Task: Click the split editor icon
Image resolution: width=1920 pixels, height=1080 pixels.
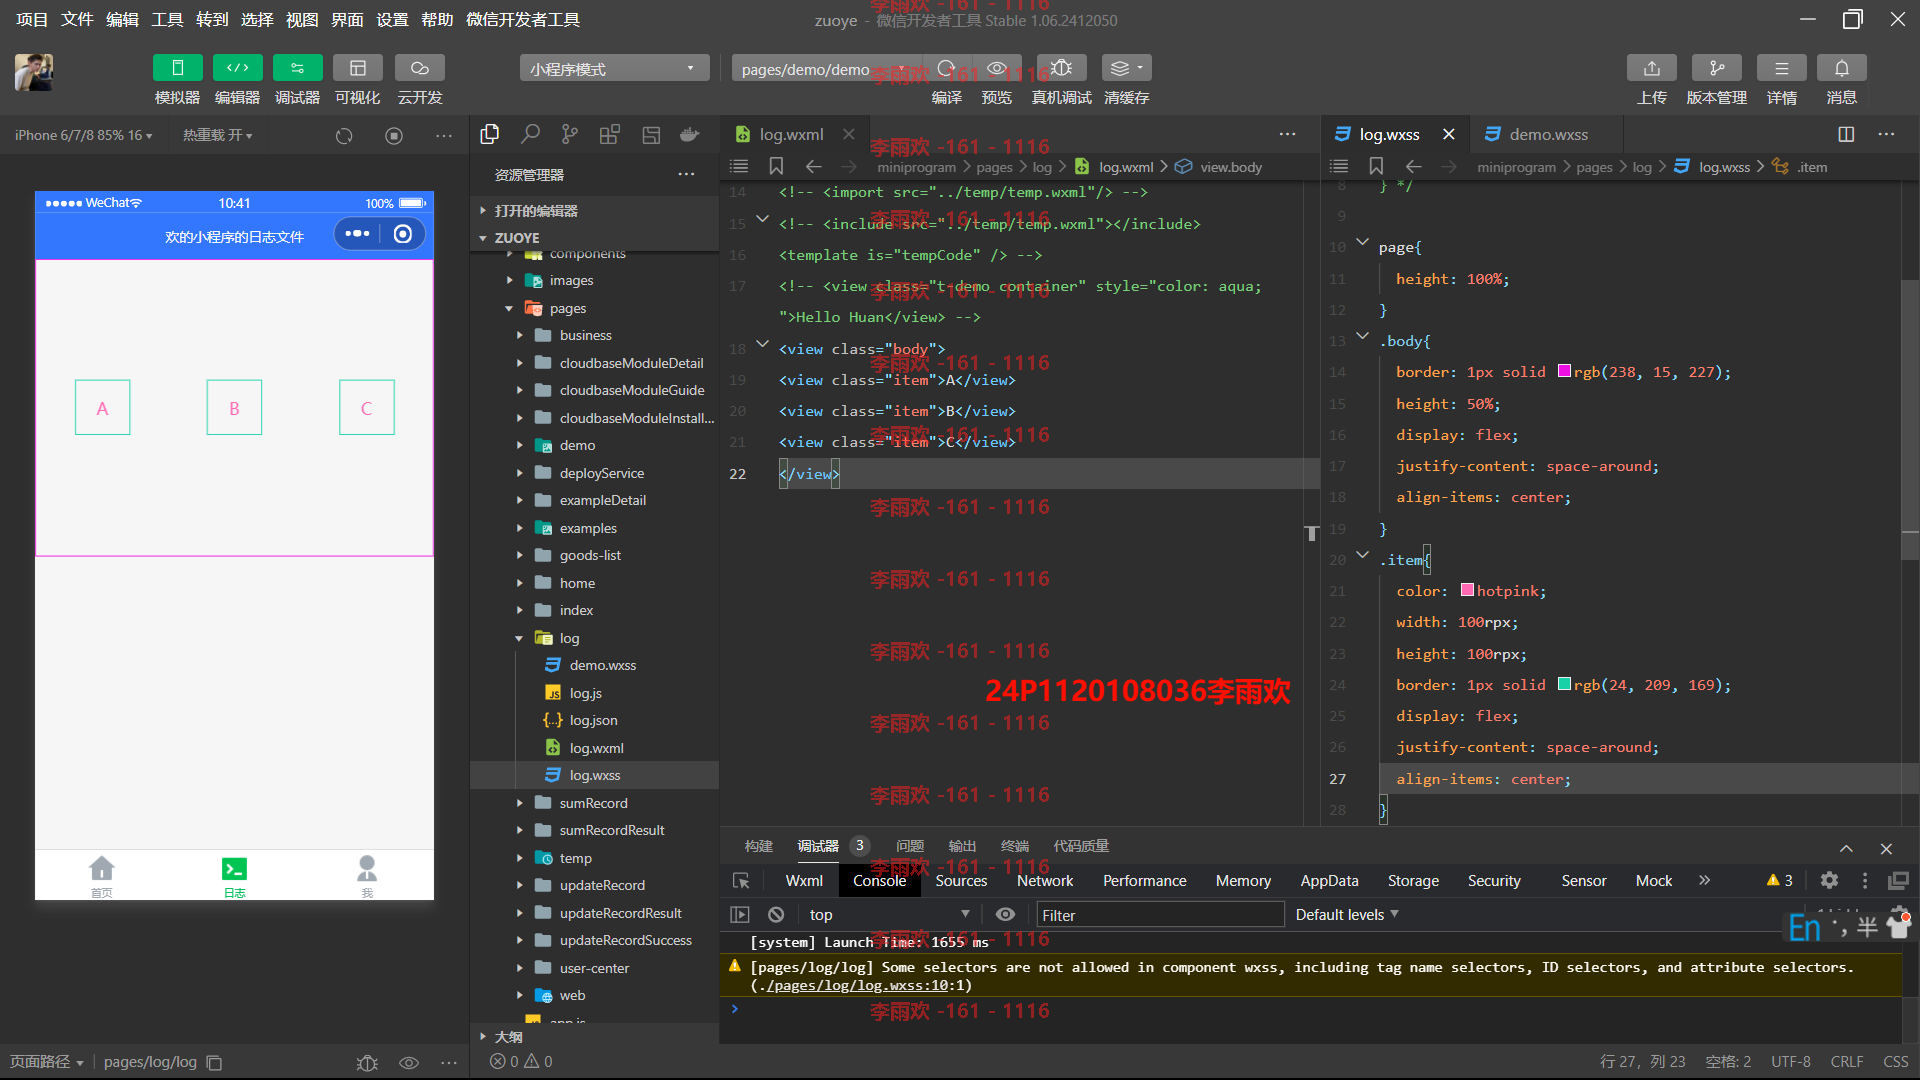Action: click(x=1846, y=134)
